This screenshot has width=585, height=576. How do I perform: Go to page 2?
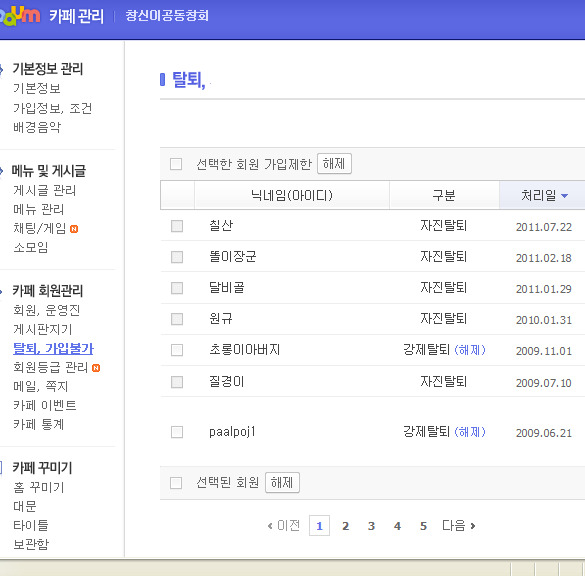(345, 526)
